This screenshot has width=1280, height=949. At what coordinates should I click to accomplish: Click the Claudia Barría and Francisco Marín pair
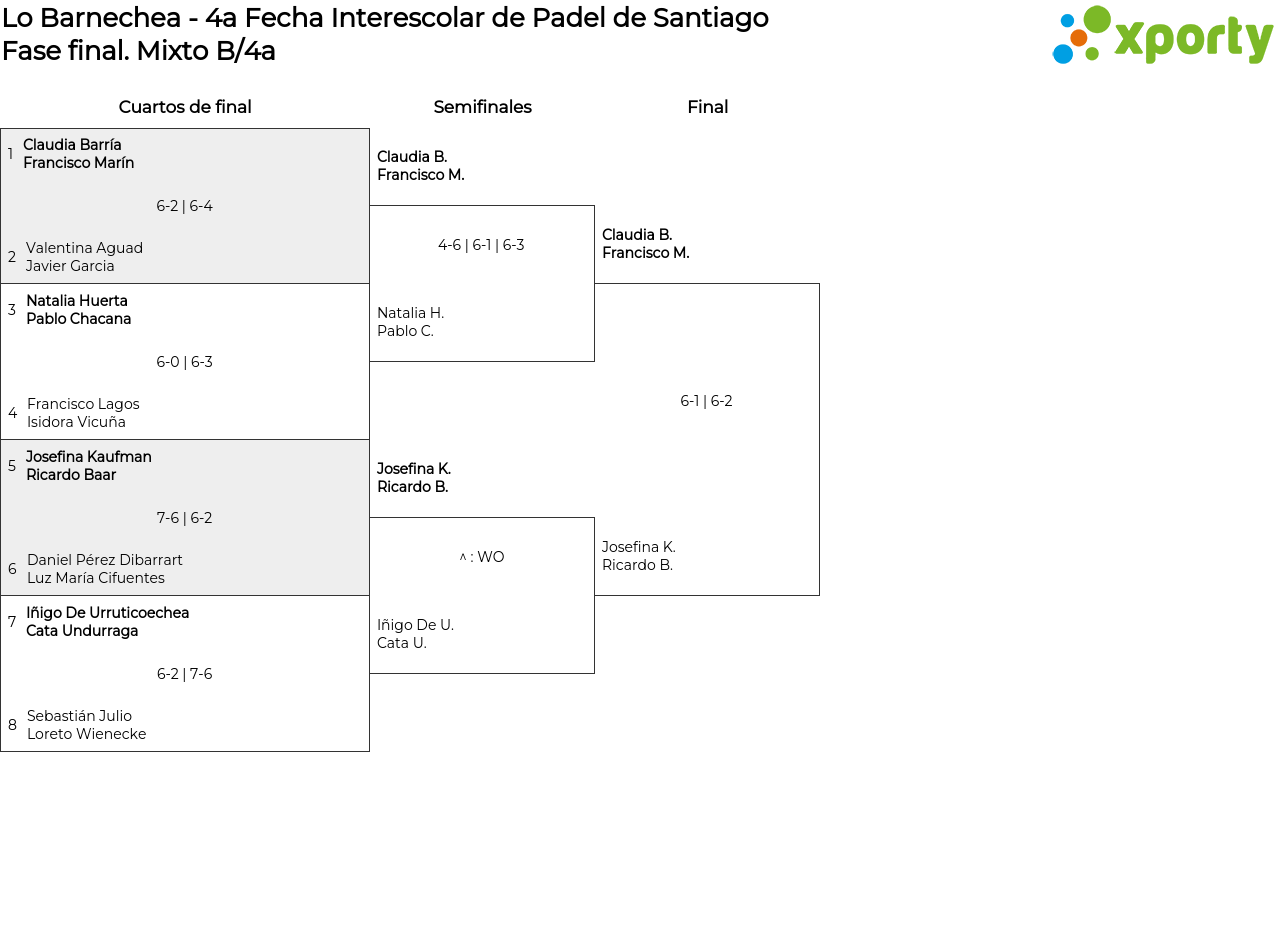click(x=78, y=154)
